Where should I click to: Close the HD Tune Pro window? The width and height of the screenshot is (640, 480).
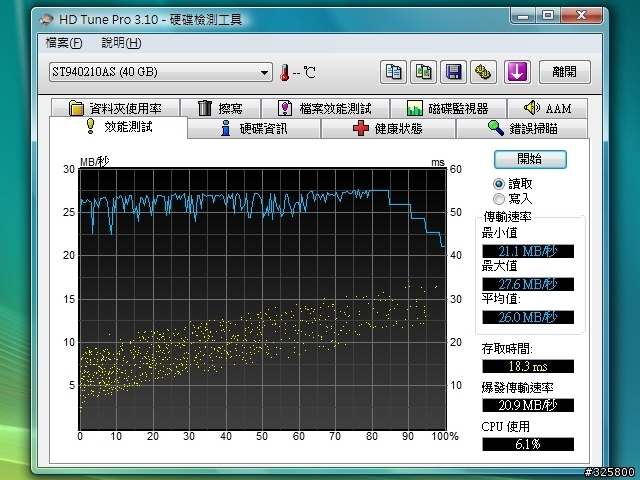(x=581, y=16)
